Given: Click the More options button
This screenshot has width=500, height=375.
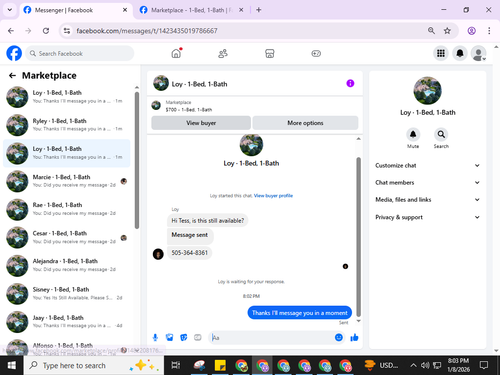Looking at the screenshot, I should 305,123.
